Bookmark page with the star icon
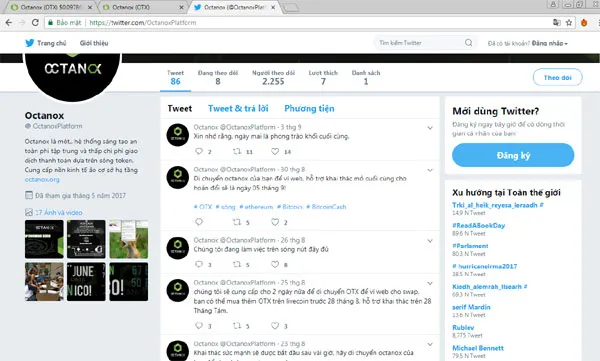Screen dimensions: 600x361 [x=569, y=23]
